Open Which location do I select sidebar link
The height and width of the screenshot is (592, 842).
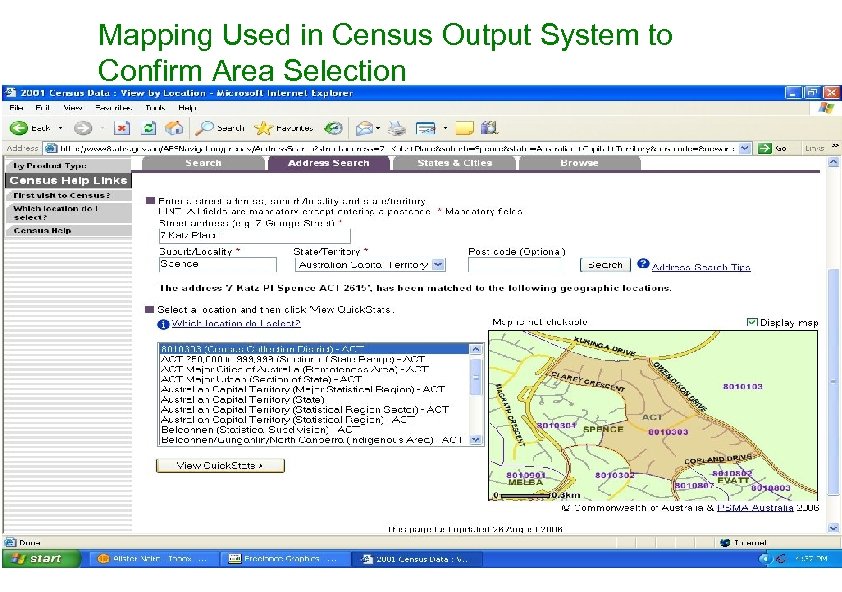point(68,213)
